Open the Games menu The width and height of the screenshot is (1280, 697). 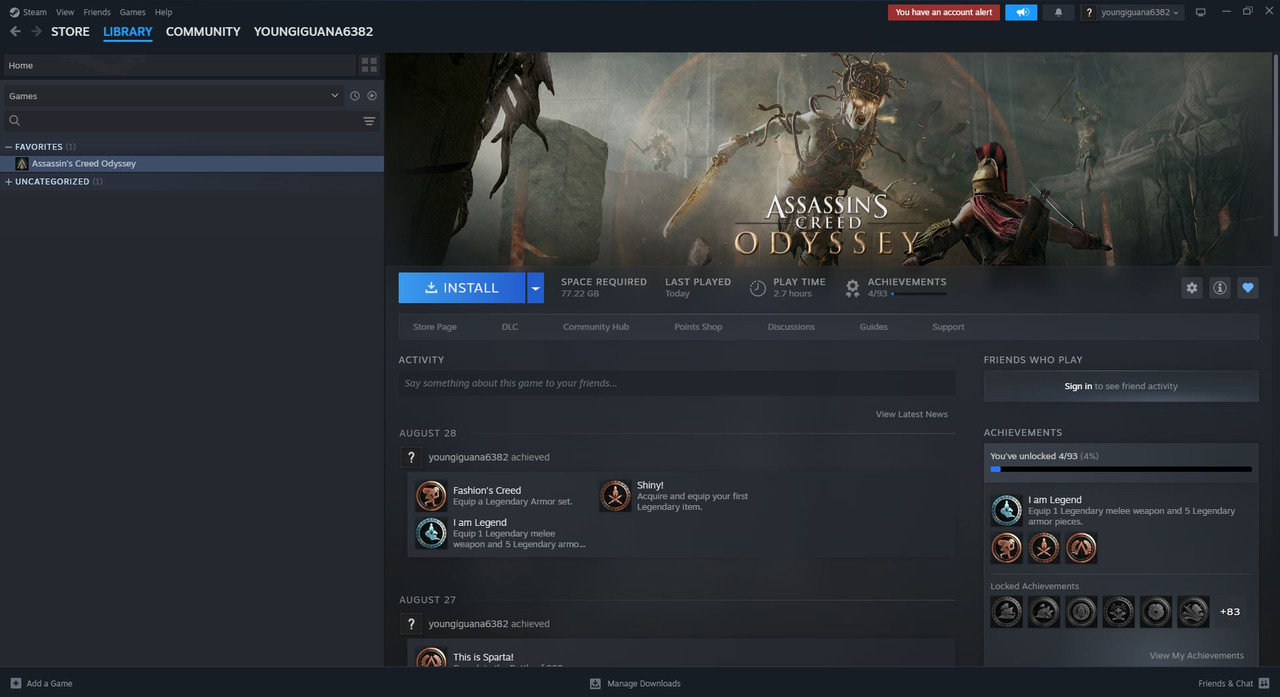coord(132,12)
